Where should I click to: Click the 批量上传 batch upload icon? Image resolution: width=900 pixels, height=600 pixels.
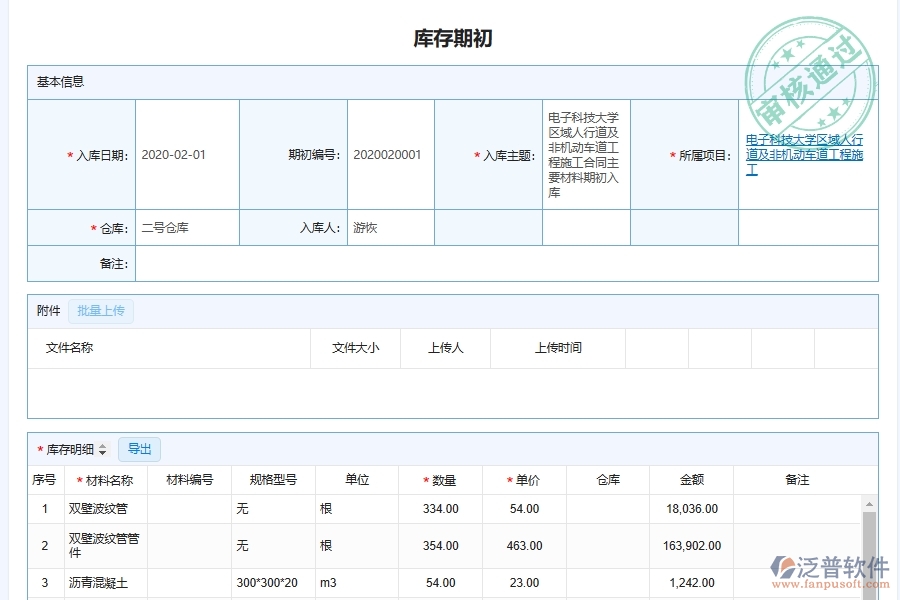click(x=100, y=310)
